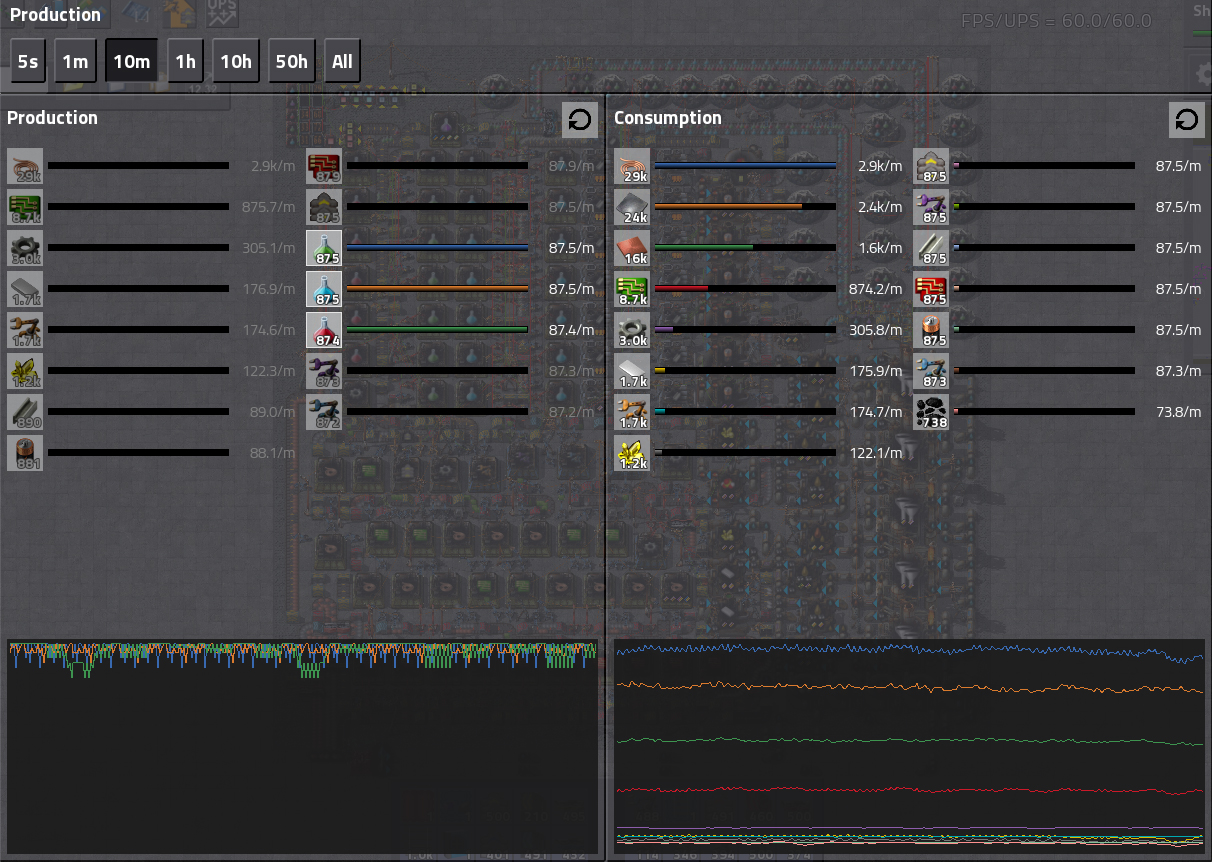Toggle the blue science pack flask
The width and height of the screenshot is (1212, 862).
[x=324, y=289]
